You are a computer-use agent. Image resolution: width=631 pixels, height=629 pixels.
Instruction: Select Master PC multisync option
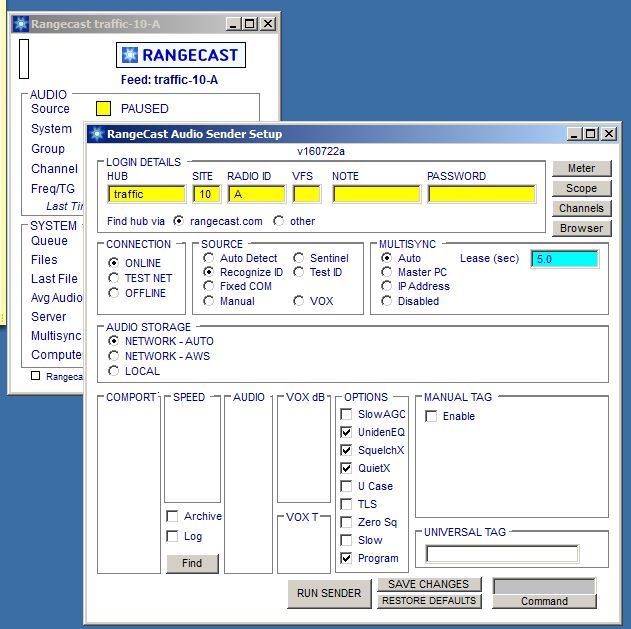(x=387, y=272)
